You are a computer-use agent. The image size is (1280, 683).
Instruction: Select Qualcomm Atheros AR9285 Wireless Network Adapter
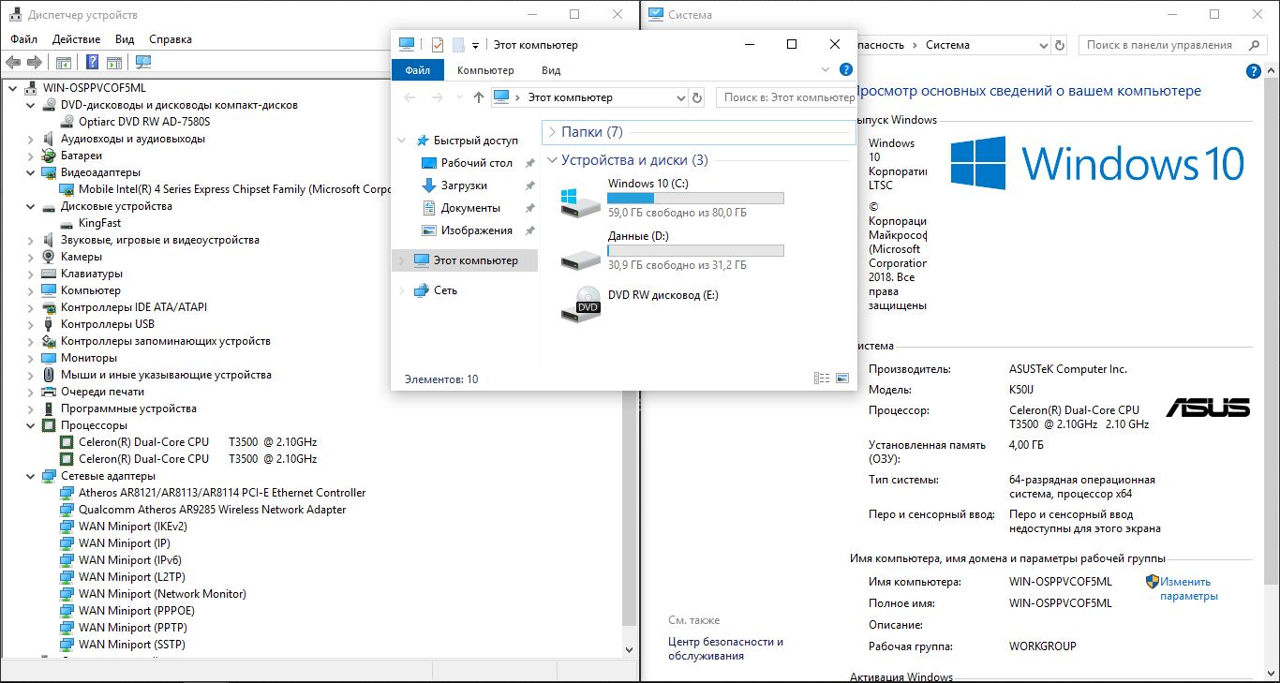click(212, 509)
